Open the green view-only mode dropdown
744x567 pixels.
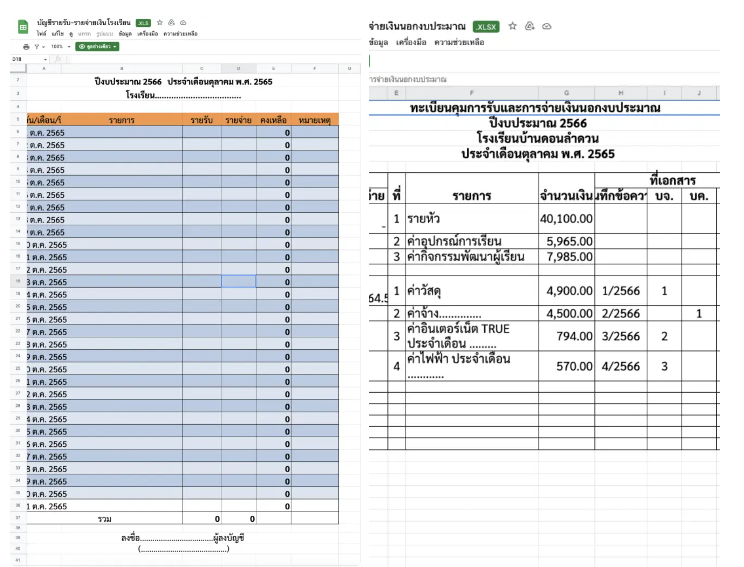tap(97, 46)
